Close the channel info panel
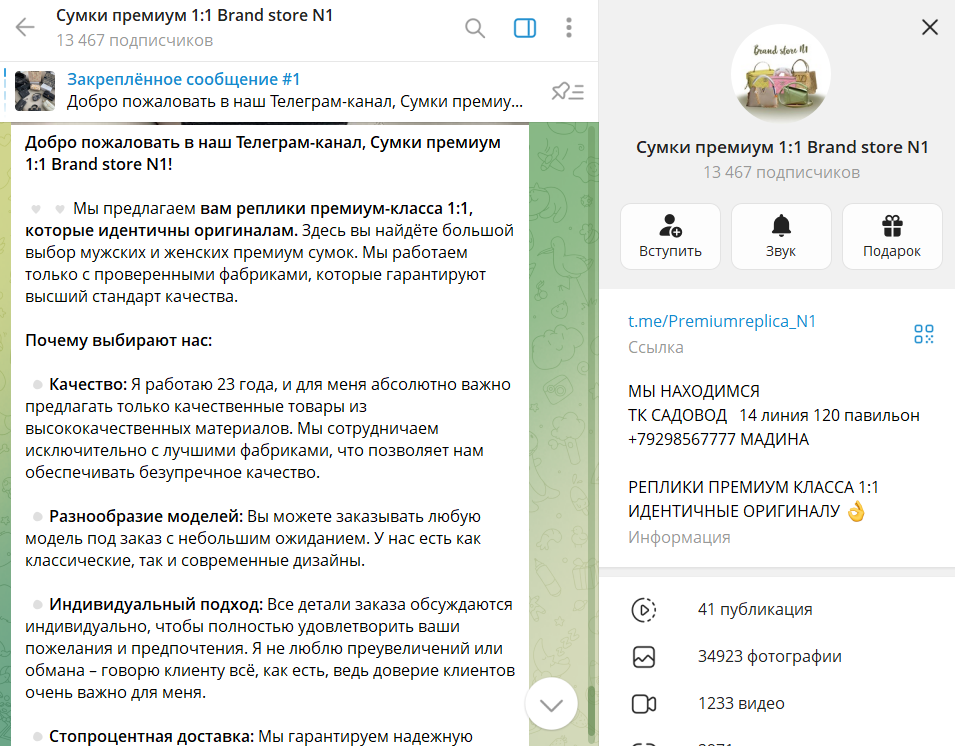Screen dimensions: 955x746 pyautogui.click(x=929, y=27)
